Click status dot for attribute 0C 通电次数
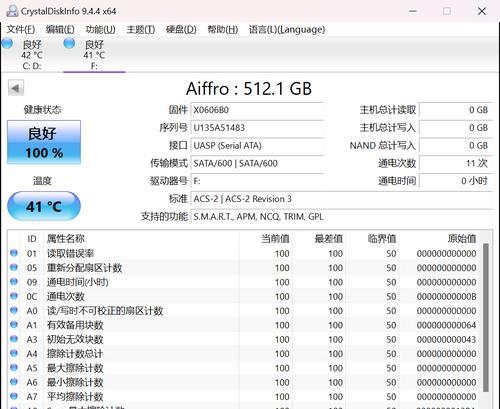The width and height of the screenshot is (500, 409). (x=14, y=296)
